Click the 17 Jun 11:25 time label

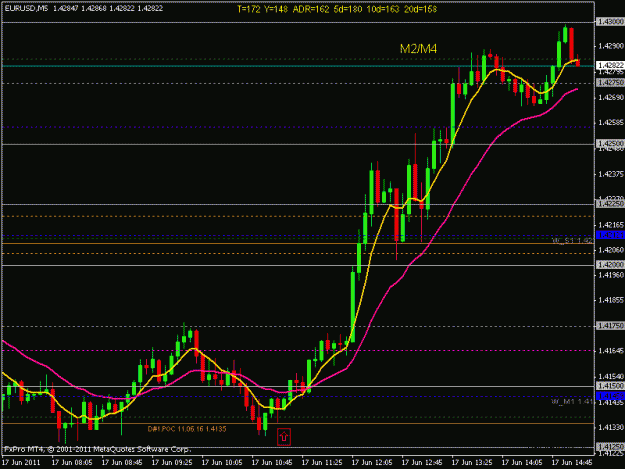pyautogui.click(x=322, y=462)
